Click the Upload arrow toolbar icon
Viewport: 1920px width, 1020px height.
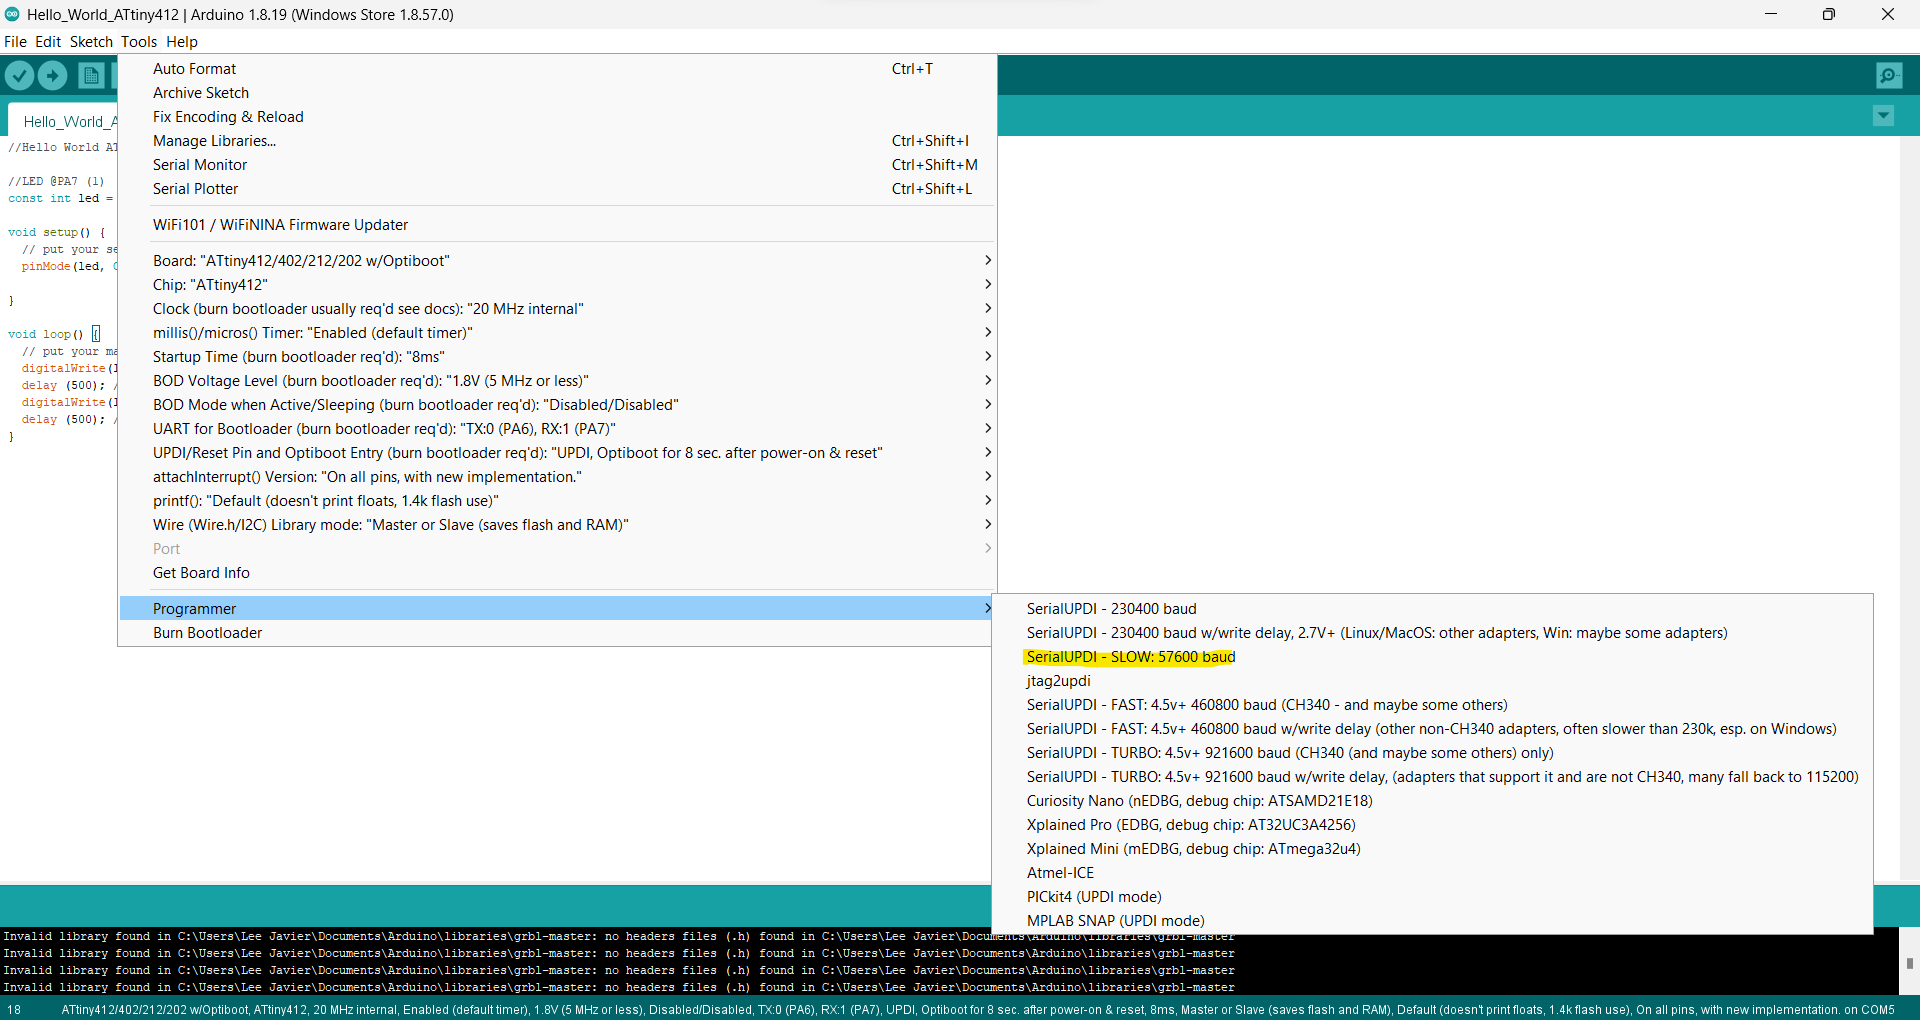pyautogui.click(x=52, y=75)
